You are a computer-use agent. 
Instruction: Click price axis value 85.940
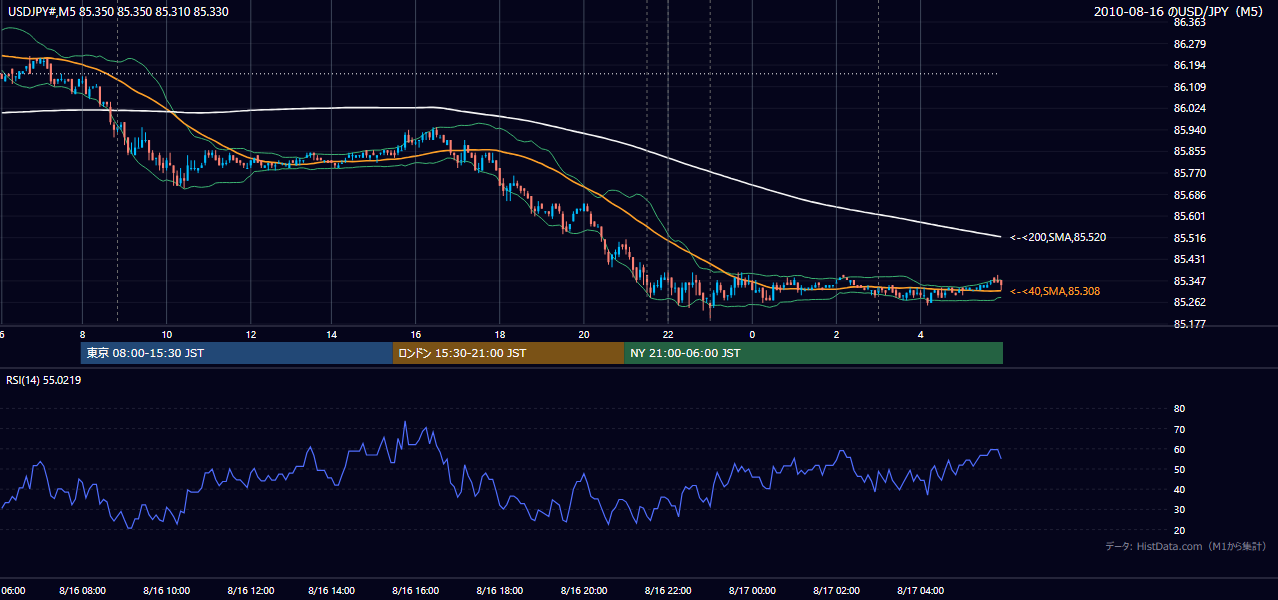pyautogui.click(x=1190, y=130)
